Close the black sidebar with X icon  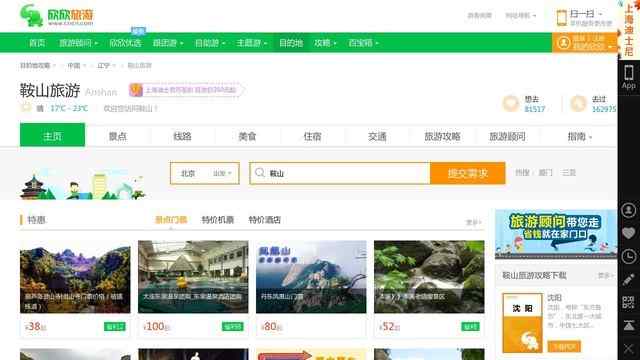[x=629, y=349]
